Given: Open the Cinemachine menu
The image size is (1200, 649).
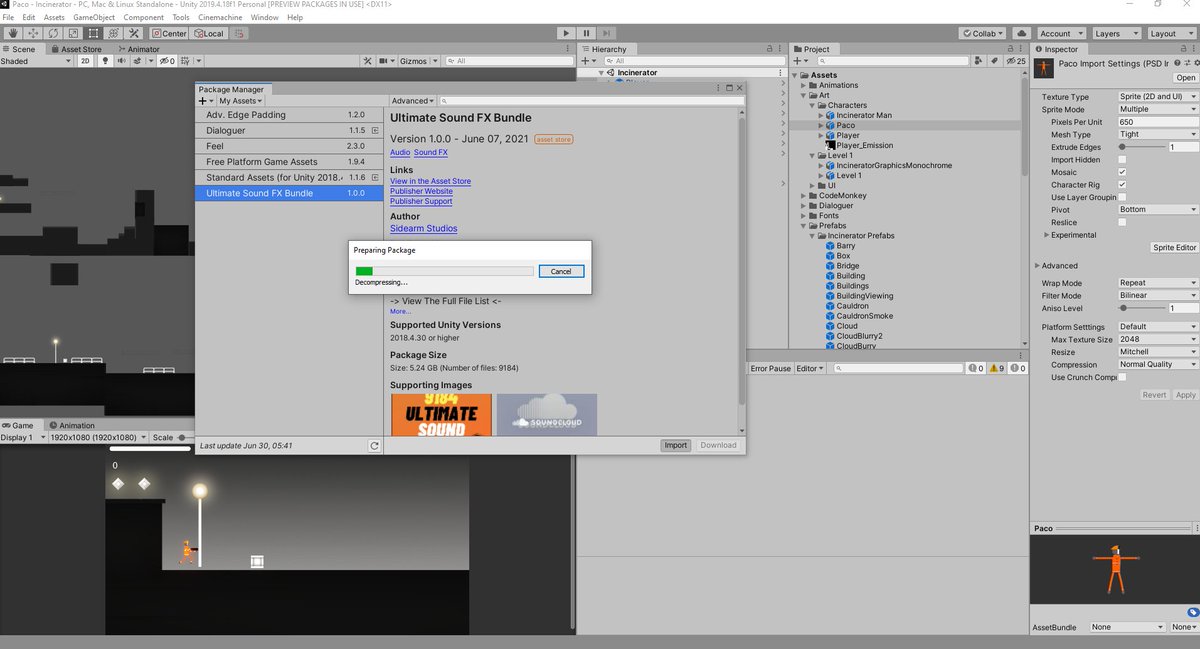Looking at the screenshot, I should [x=219, y=17].
